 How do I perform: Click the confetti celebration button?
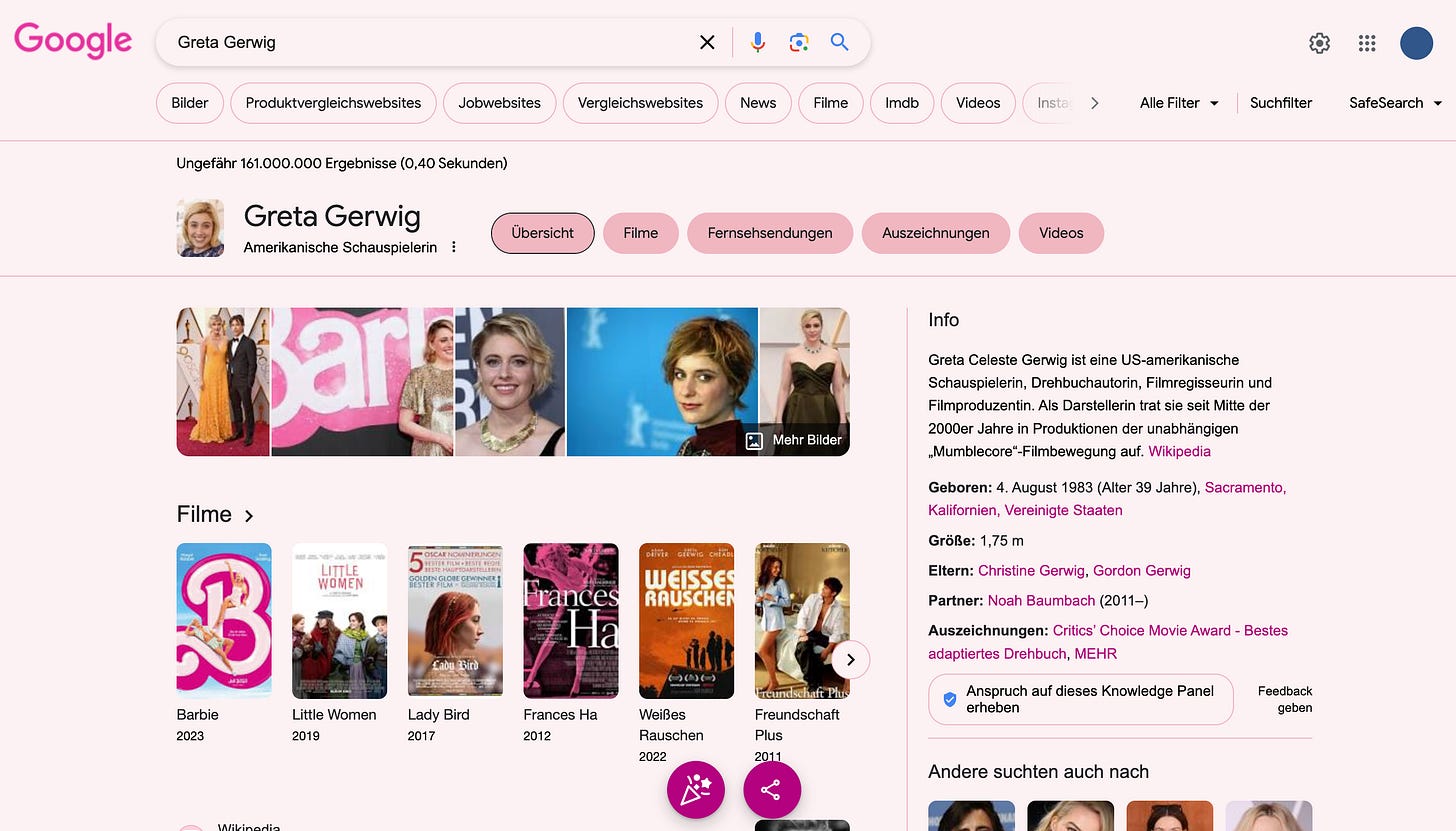pyautogui.click(x=696, y=790)
